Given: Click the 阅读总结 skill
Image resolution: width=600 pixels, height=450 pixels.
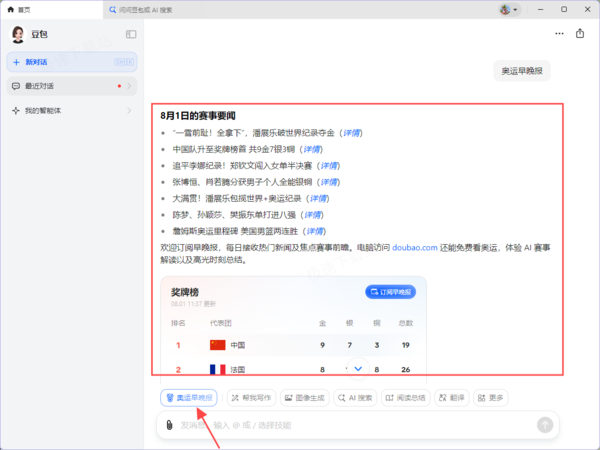Looking at the screenshot, I should tap(406, 398).
